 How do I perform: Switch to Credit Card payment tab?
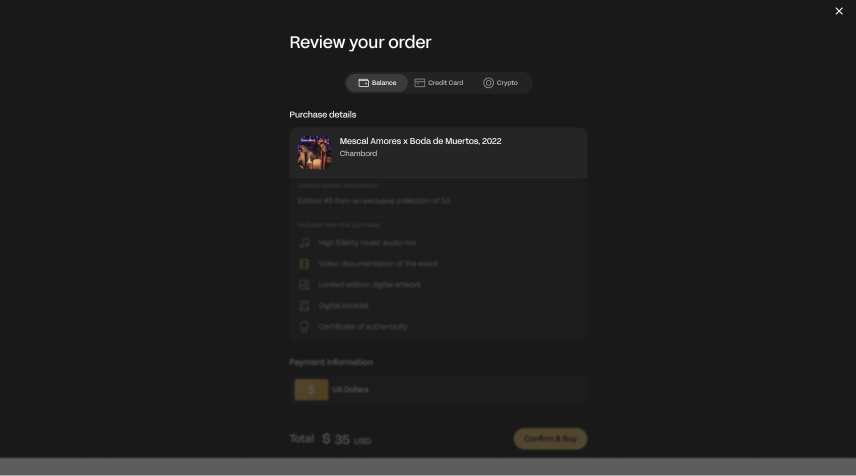point(438,83)
